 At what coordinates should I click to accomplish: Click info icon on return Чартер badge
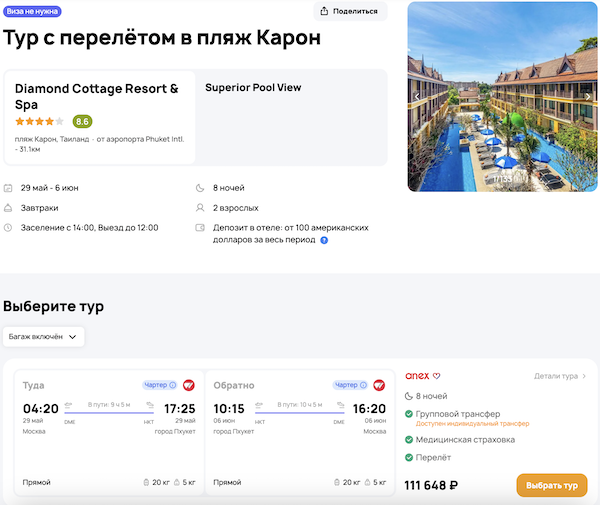coord(363,385)
